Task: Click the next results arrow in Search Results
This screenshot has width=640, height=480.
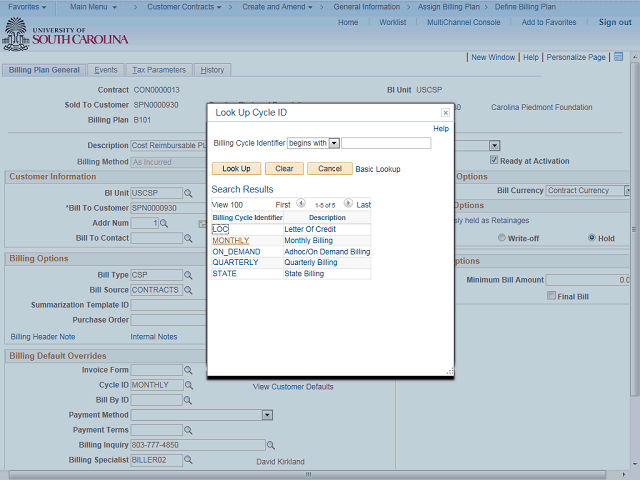Action: coord(348,203)
